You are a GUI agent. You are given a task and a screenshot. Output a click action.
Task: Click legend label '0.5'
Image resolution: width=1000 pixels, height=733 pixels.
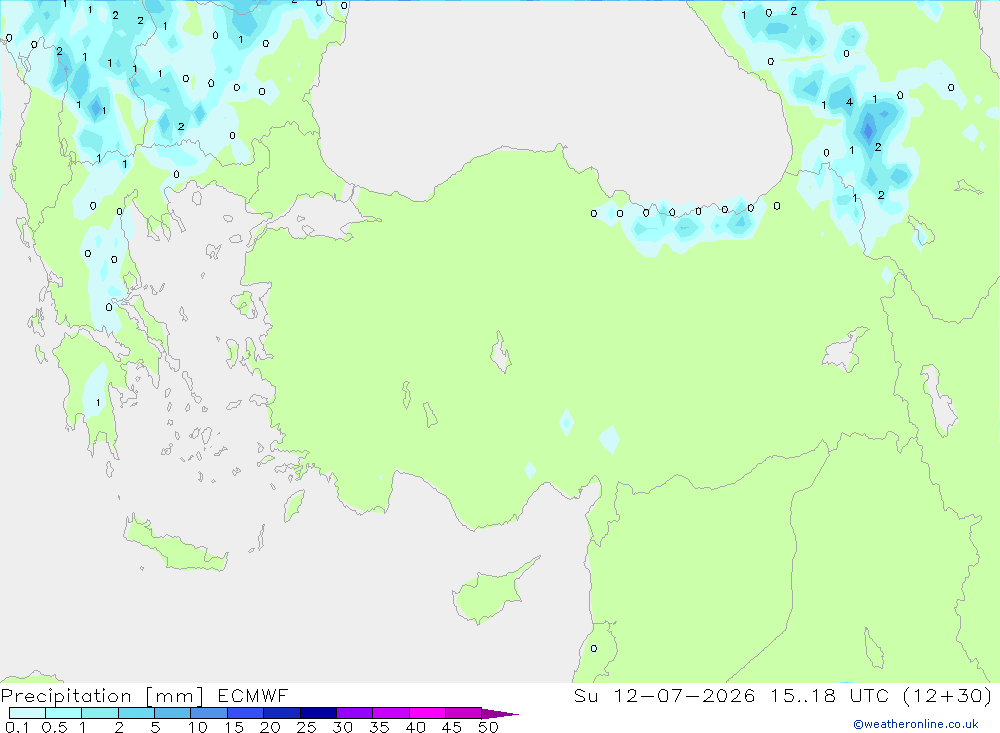pos(54,727)
